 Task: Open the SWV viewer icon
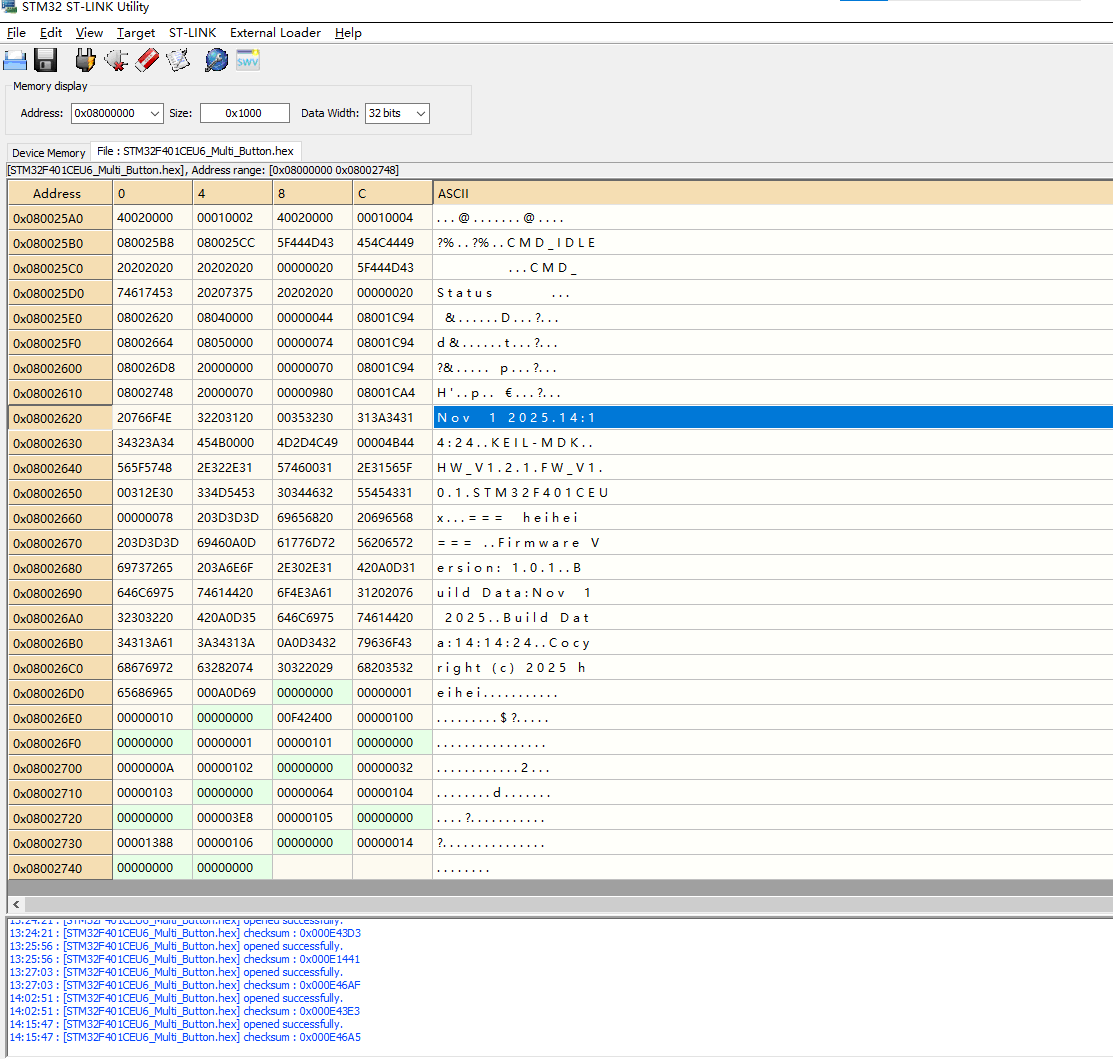pyautogui.click(x=248, y=60)
